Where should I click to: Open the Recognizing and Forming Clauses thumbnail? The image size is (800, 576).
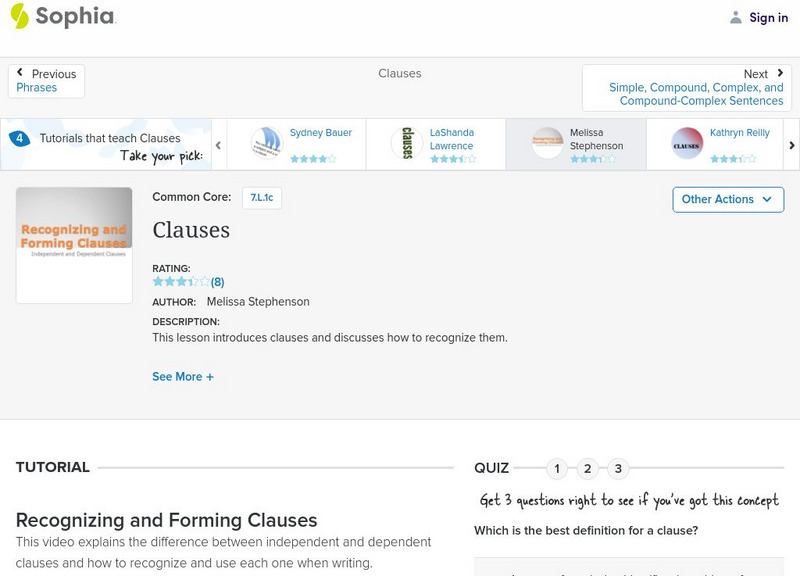tap(74, 245)
